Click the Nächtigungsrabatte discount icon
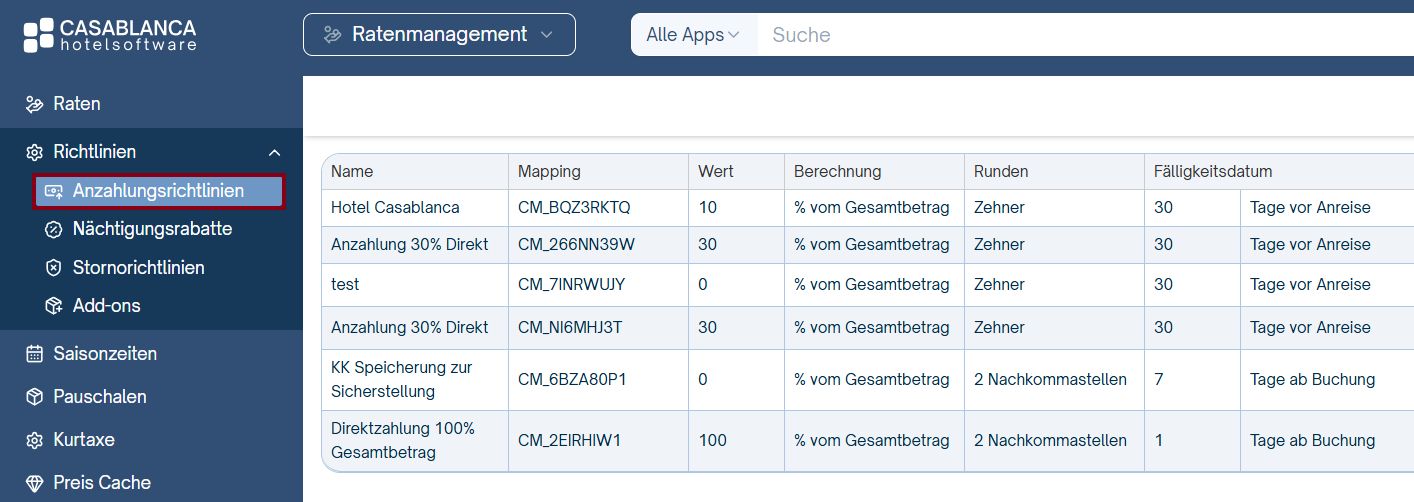Viewport: 1414px width, 502px height. [x=54, y=229]
